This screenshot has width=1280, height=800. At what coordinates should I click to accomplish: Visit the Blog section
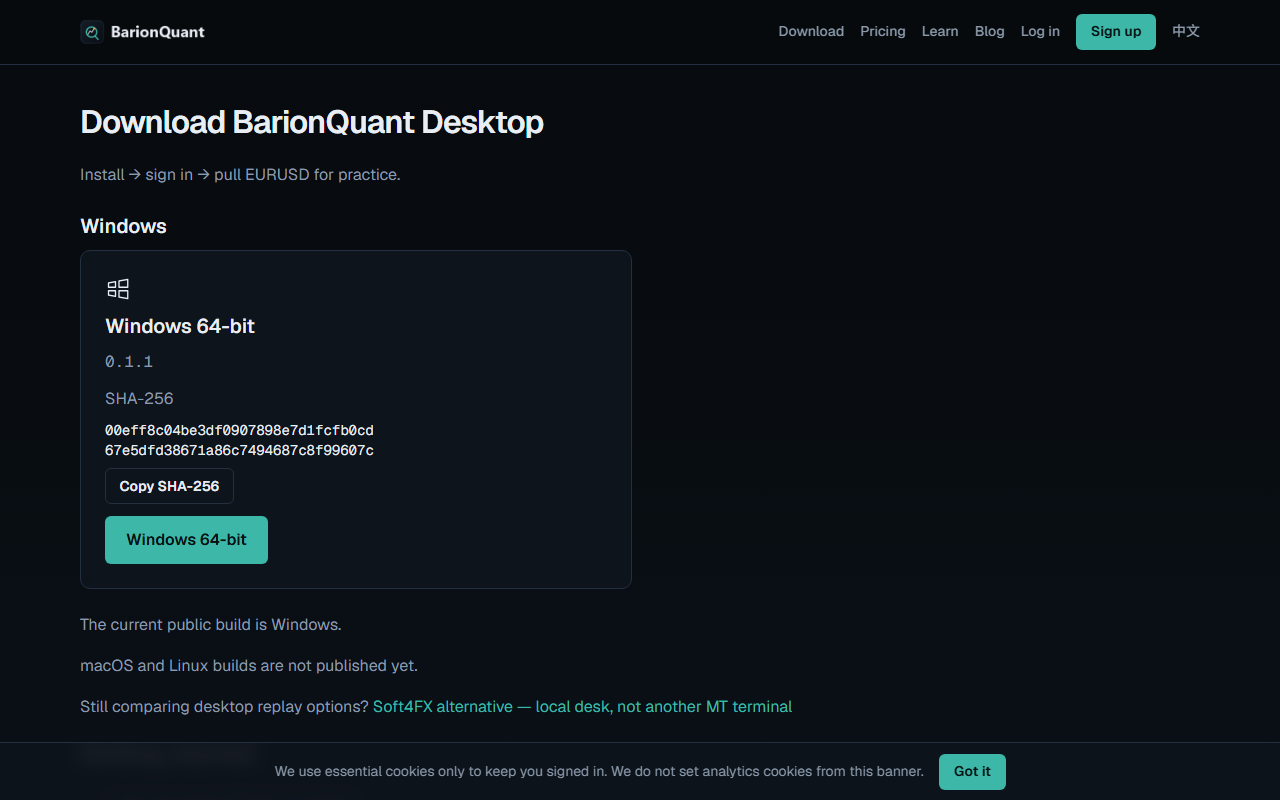[x=990, y=32]
